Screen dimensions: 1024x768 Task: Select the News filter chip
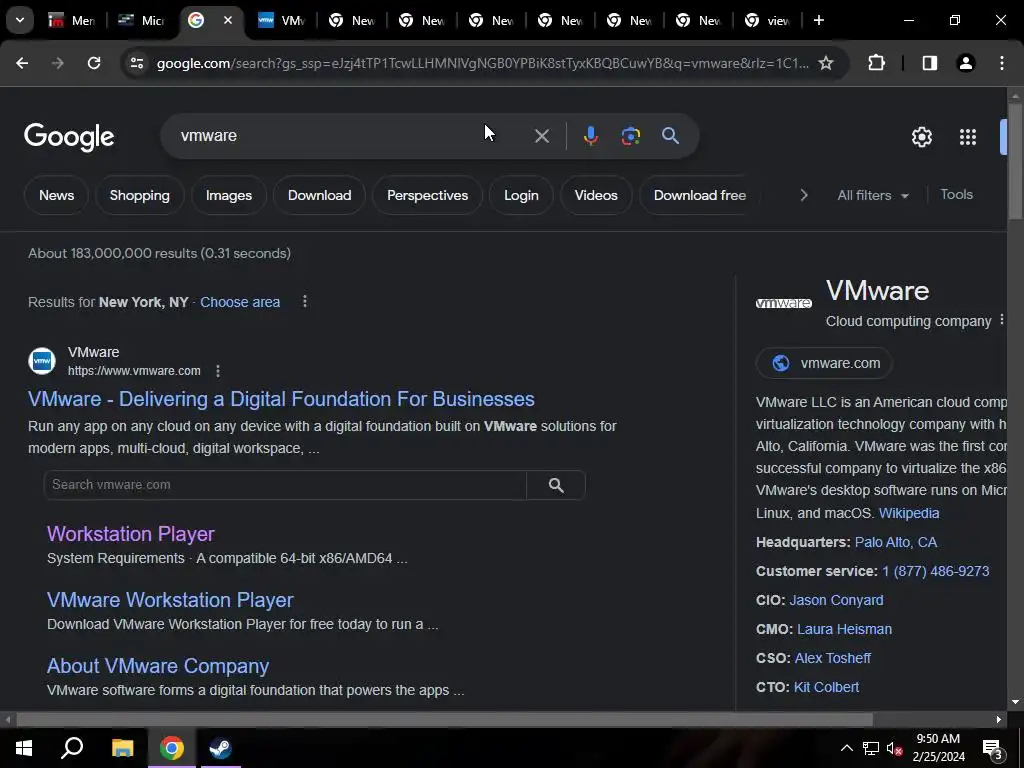coord(56,195)
